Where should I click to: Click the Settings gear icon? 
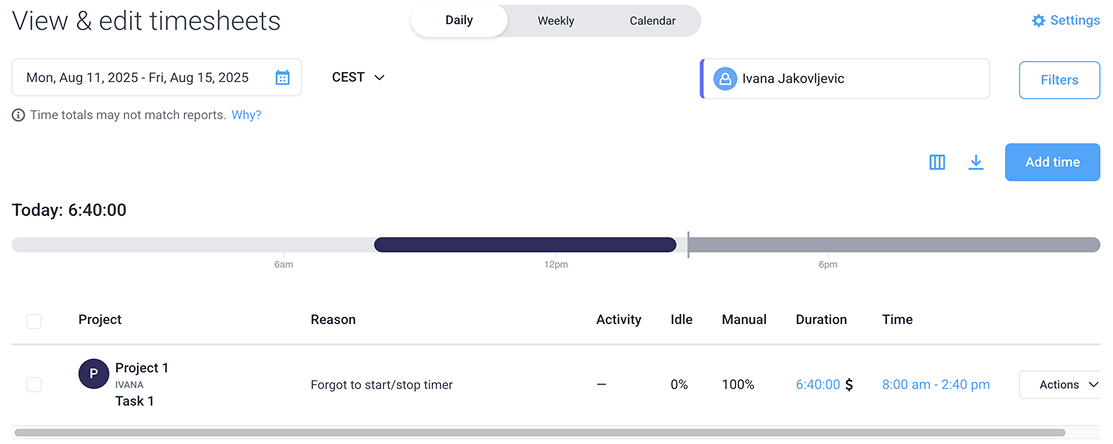pos(1038,21)
